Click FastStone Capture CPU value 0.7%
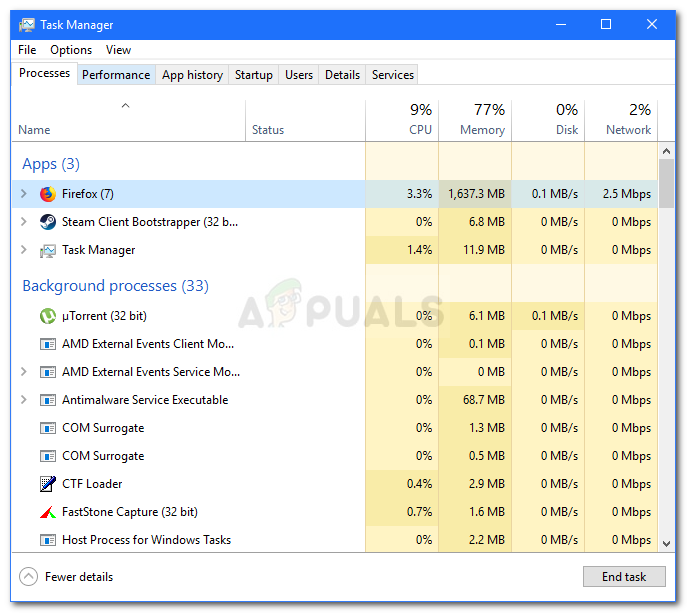687x613 pixels. point(419,512)
